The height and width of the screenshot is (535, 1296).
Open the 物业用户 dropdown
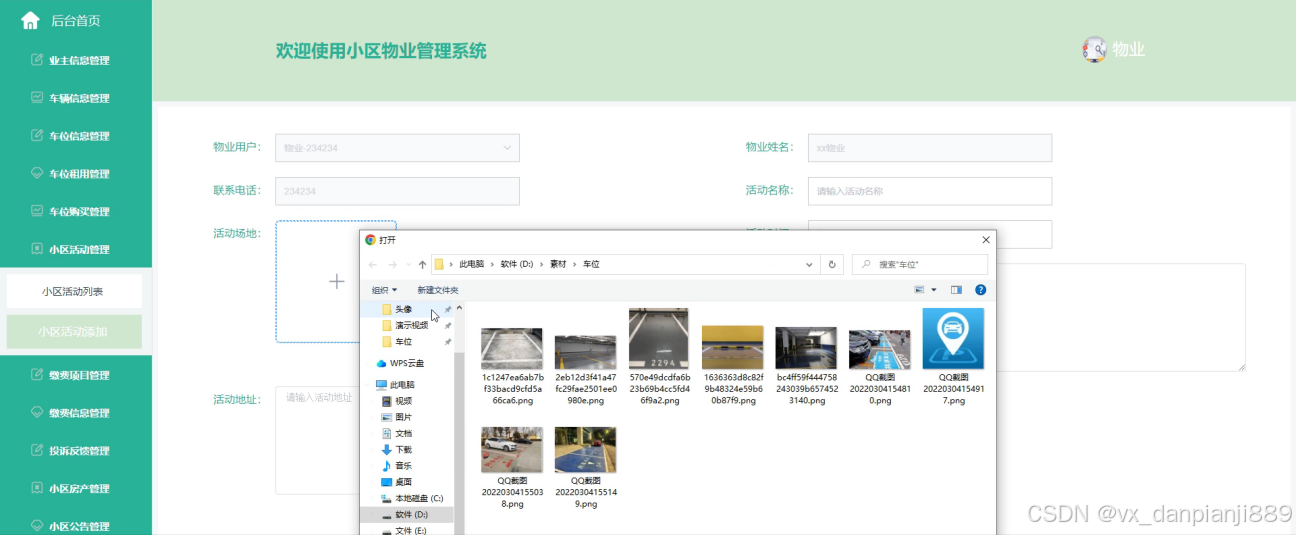[398, 148]
